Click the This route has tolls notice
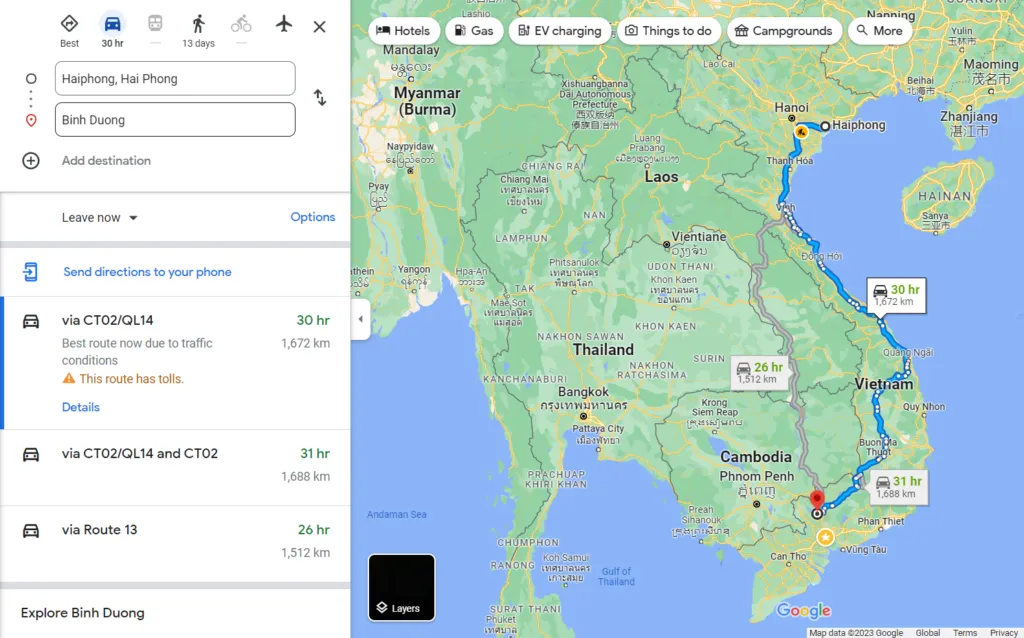 pyautogui.click(x=131, y=379)
